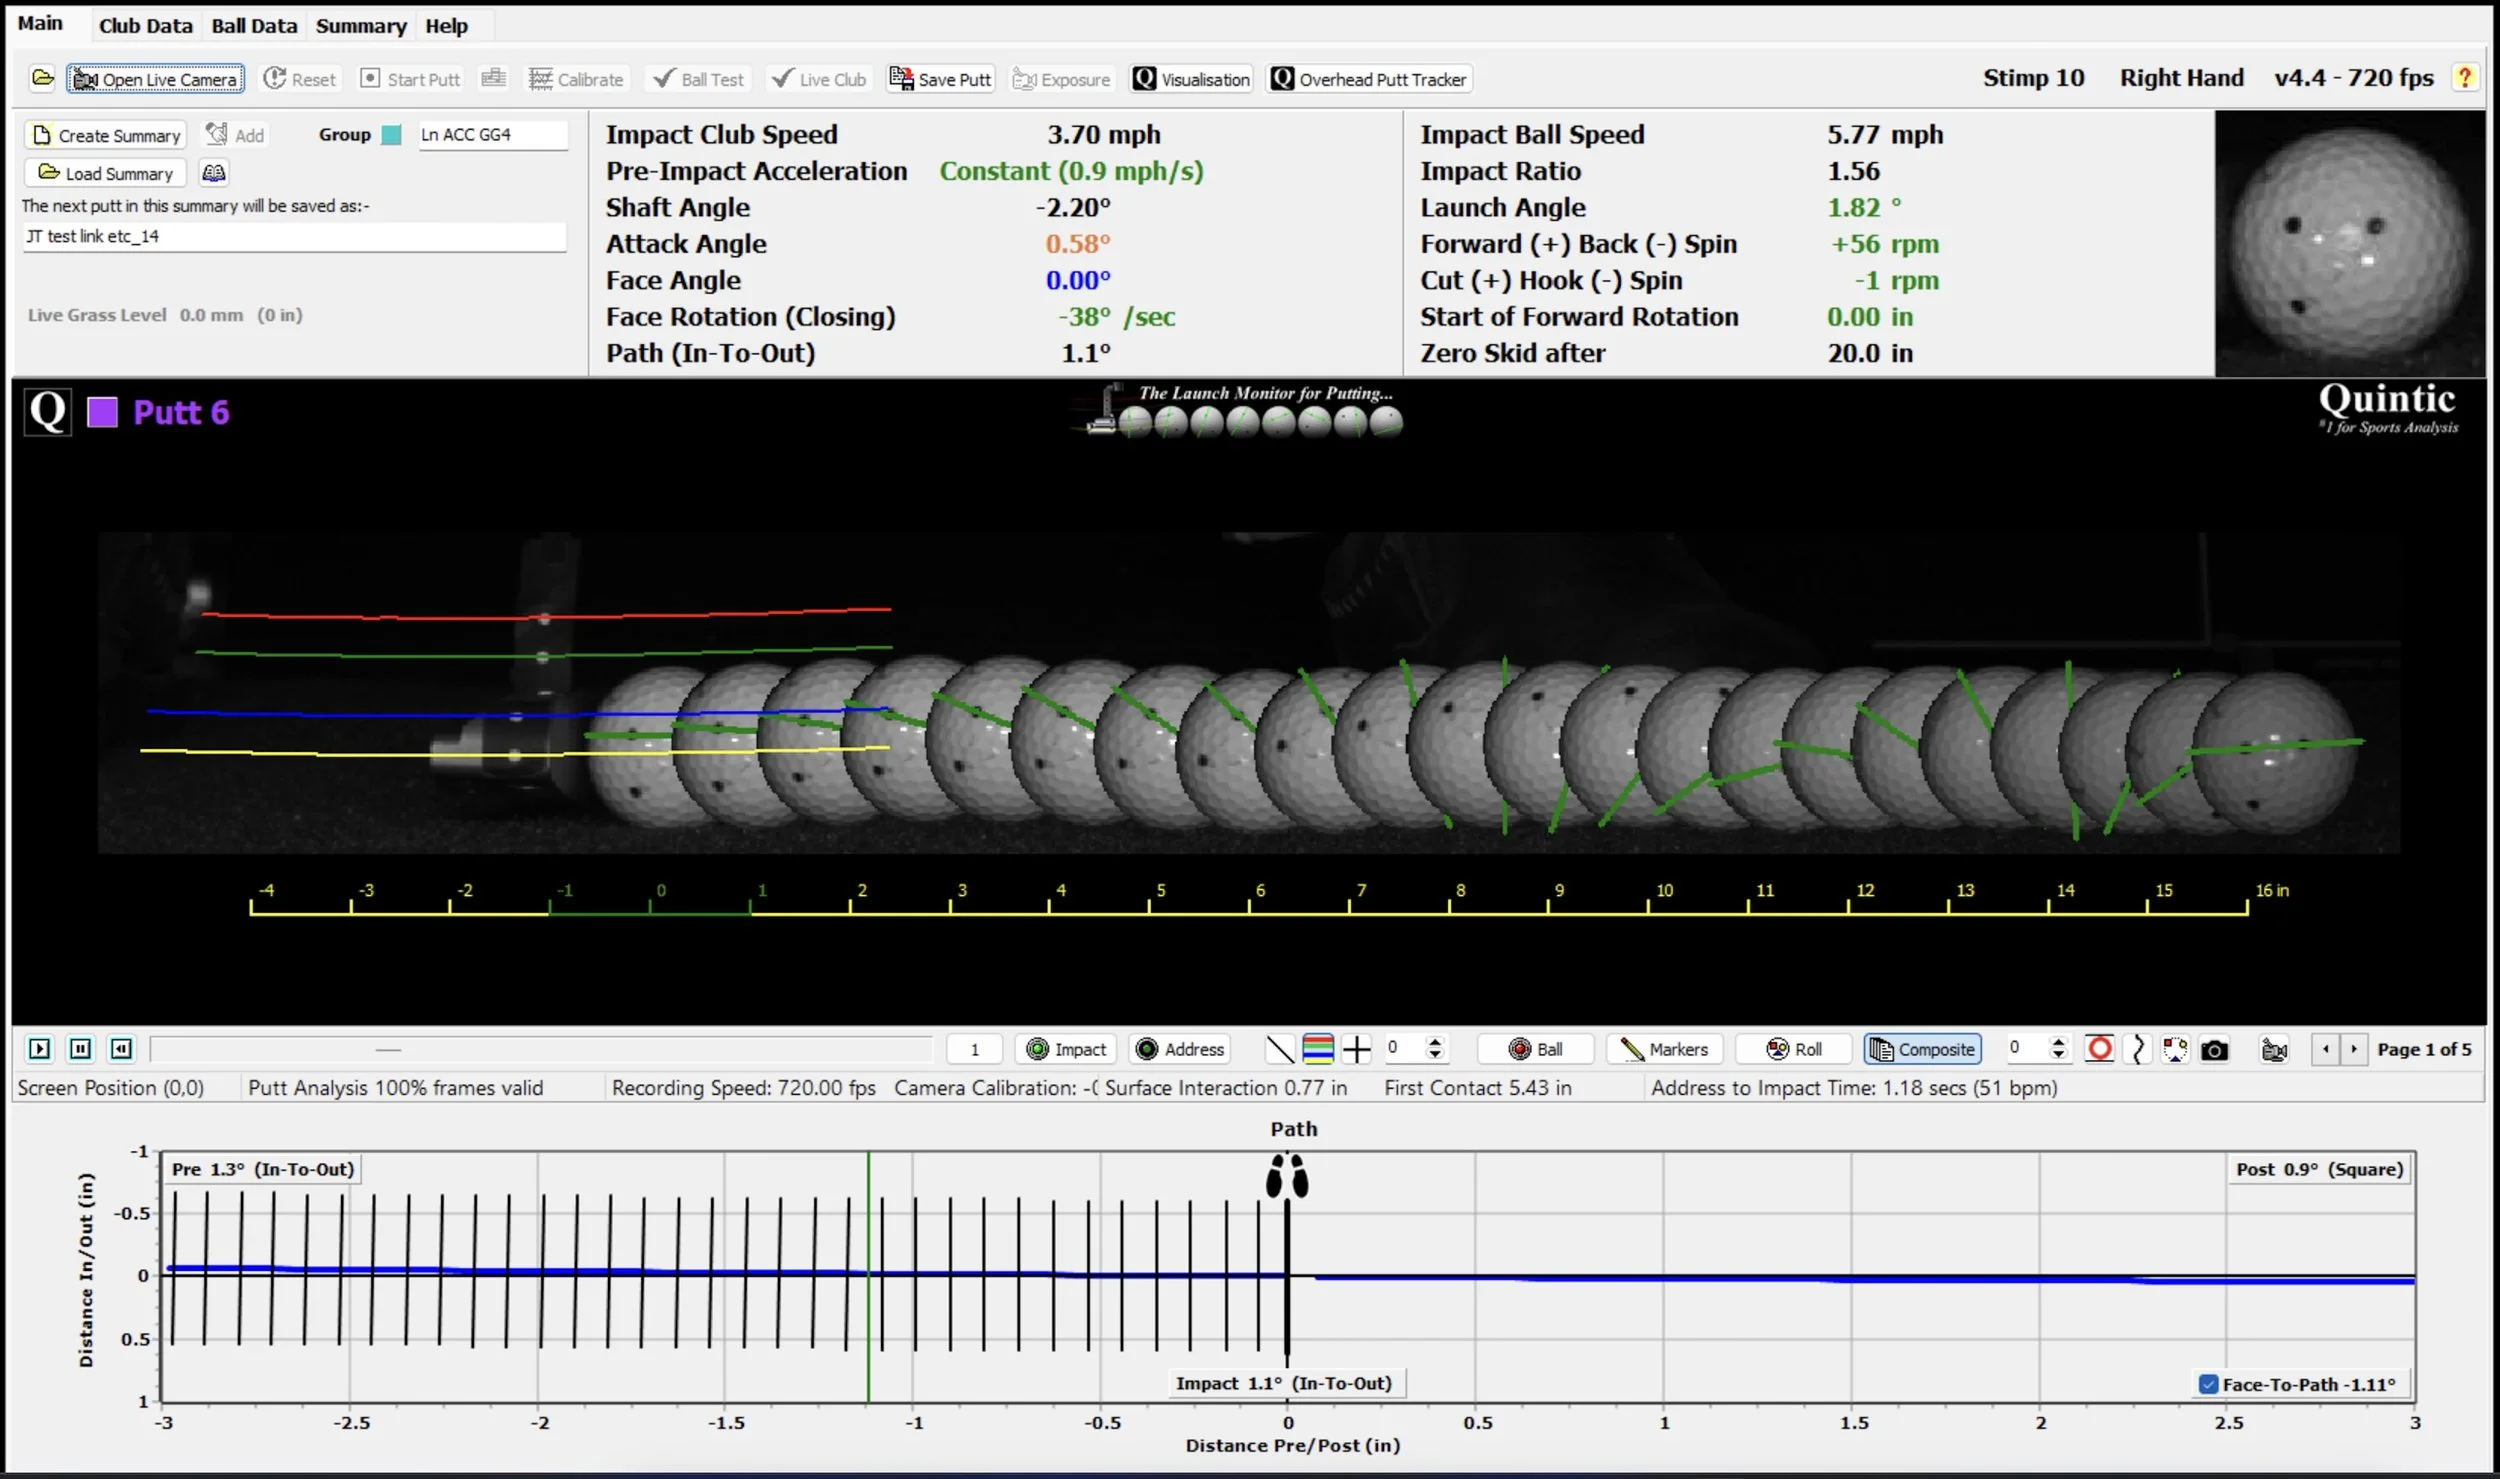
Task: Click the open folder icon in toolbar
Action: coord(42,78)
